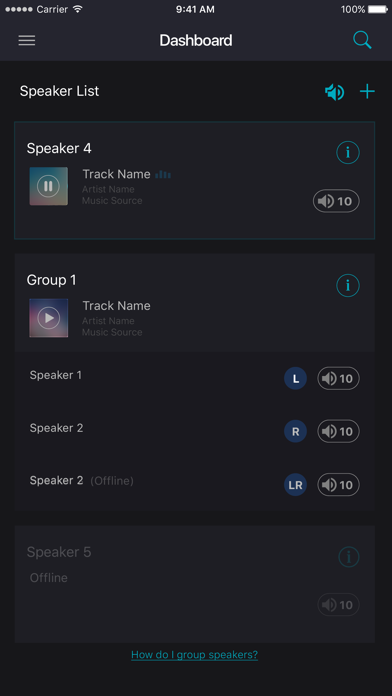392x696 pixels.
Task: Toggle Speaker 2 R channel badge
Action: [295, 431]
